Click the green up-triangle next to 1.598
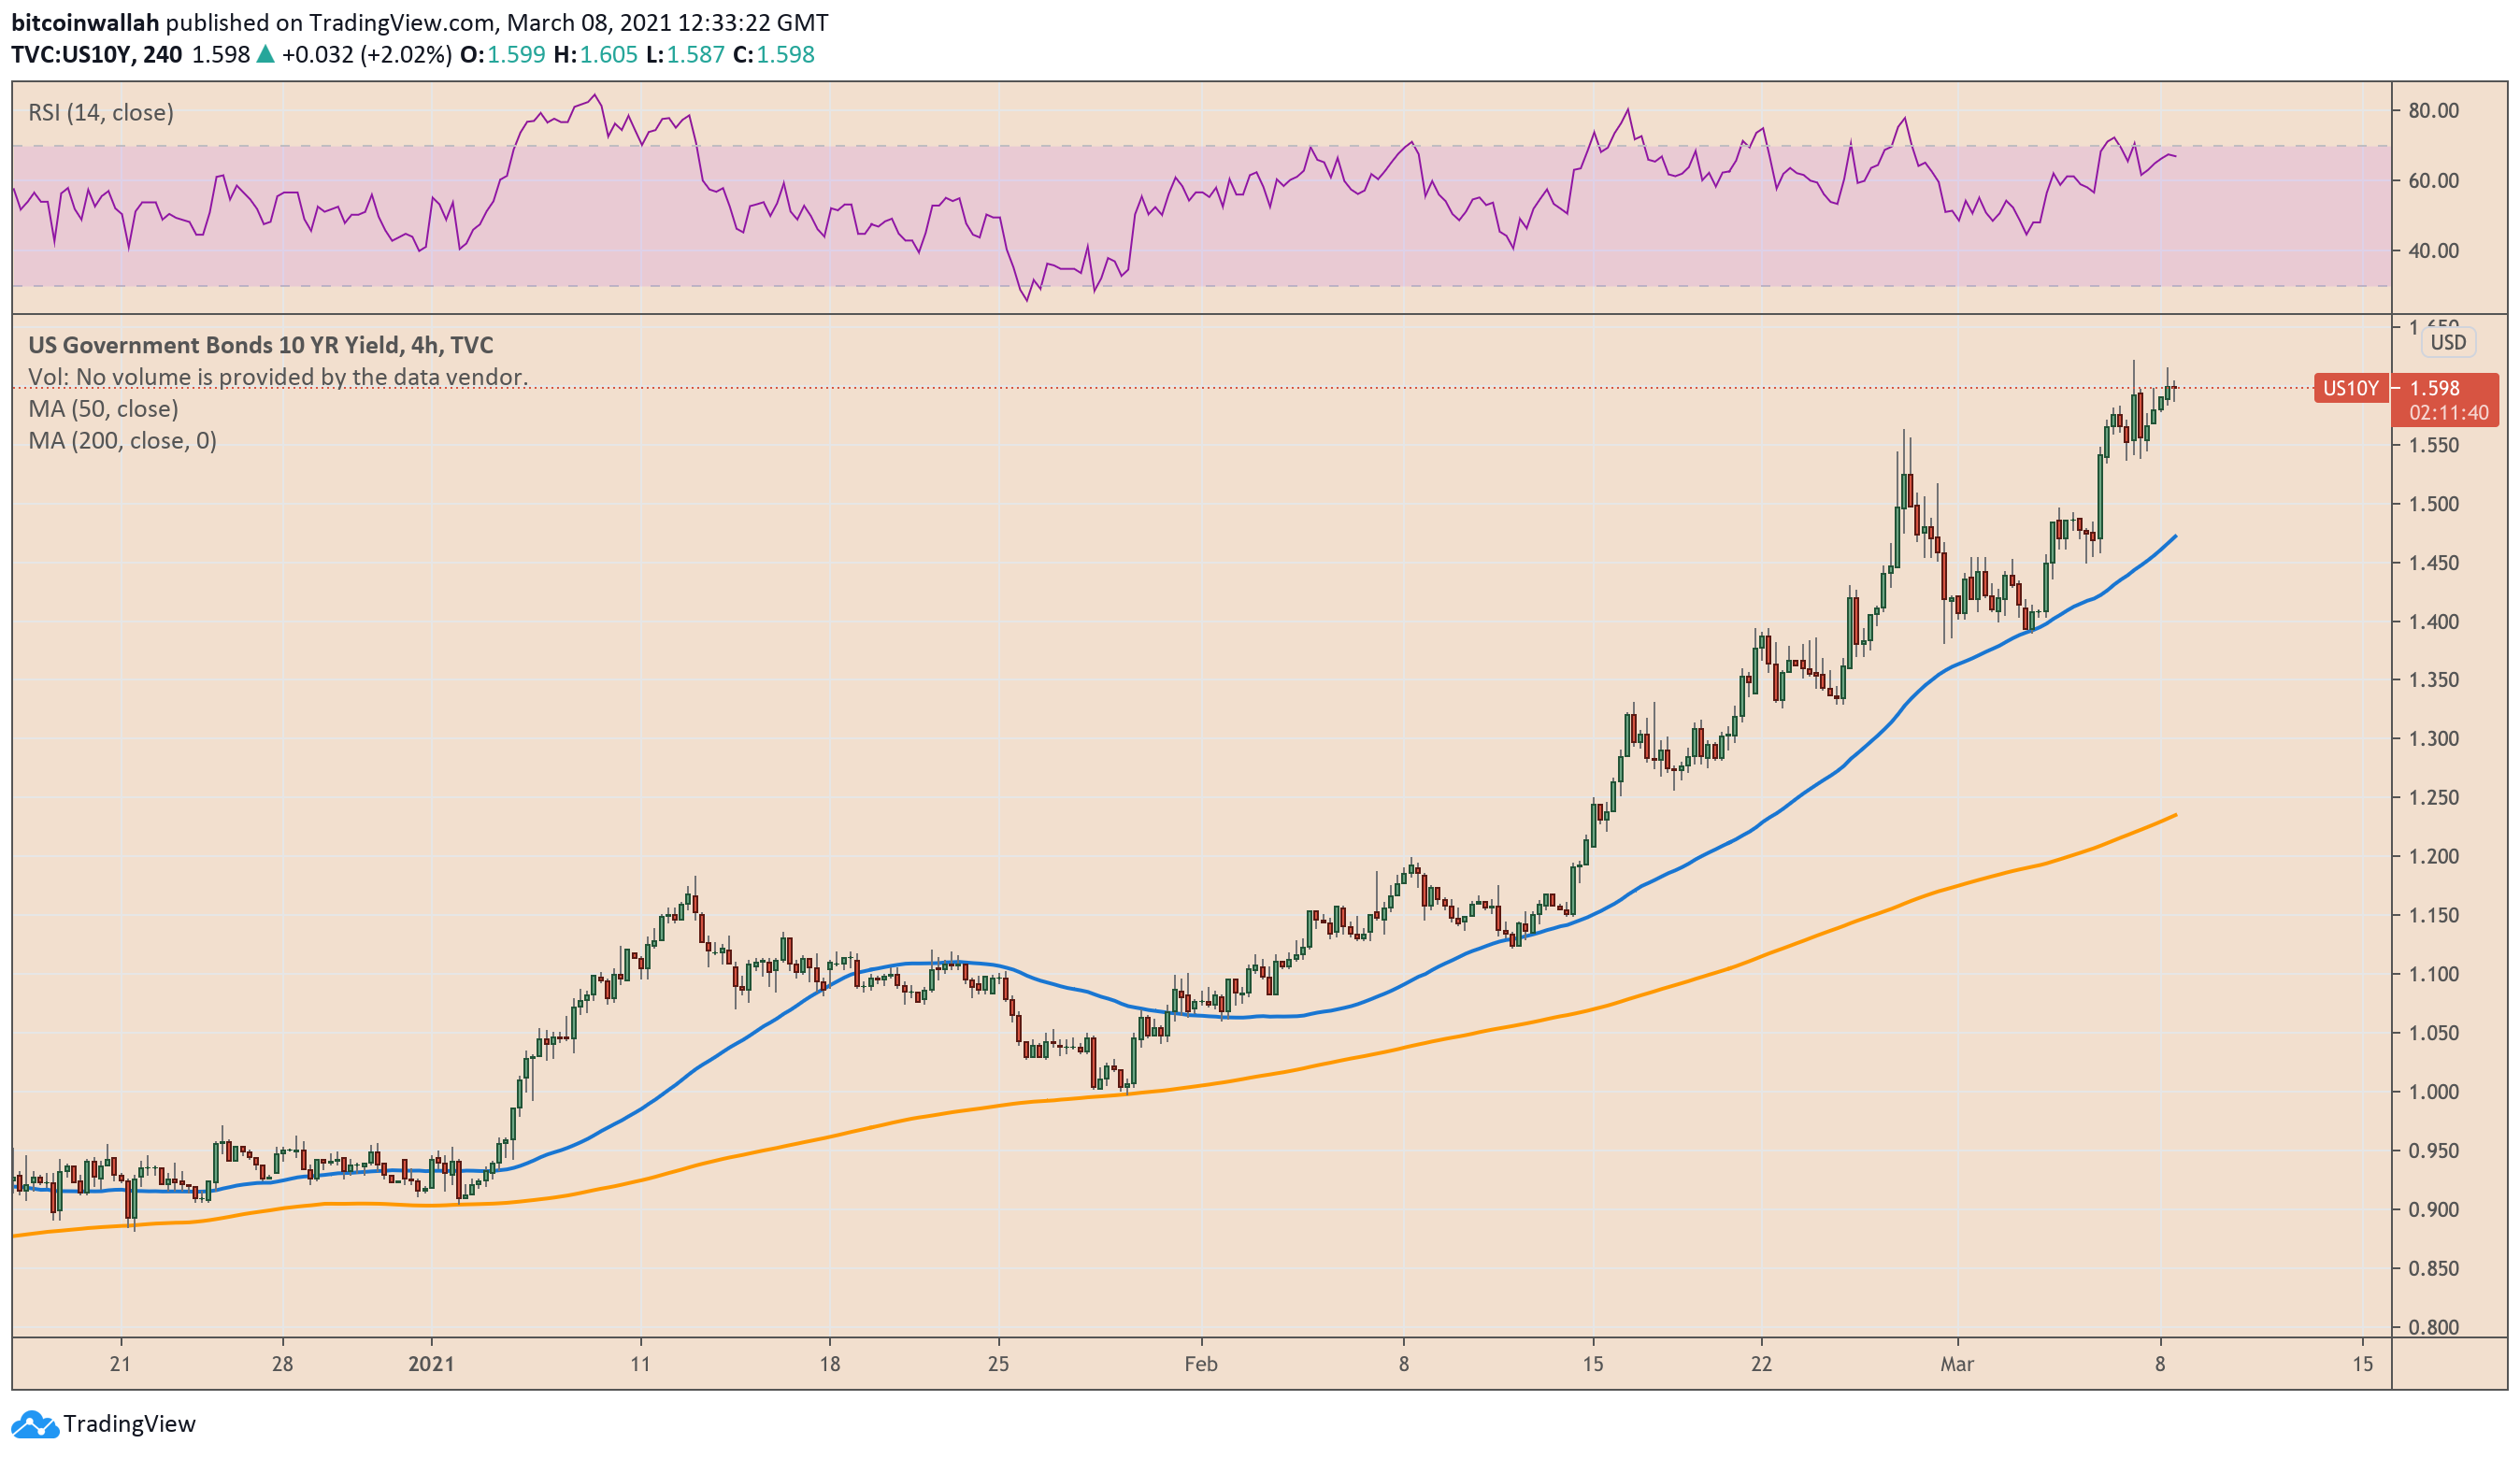 coord(265,54)
